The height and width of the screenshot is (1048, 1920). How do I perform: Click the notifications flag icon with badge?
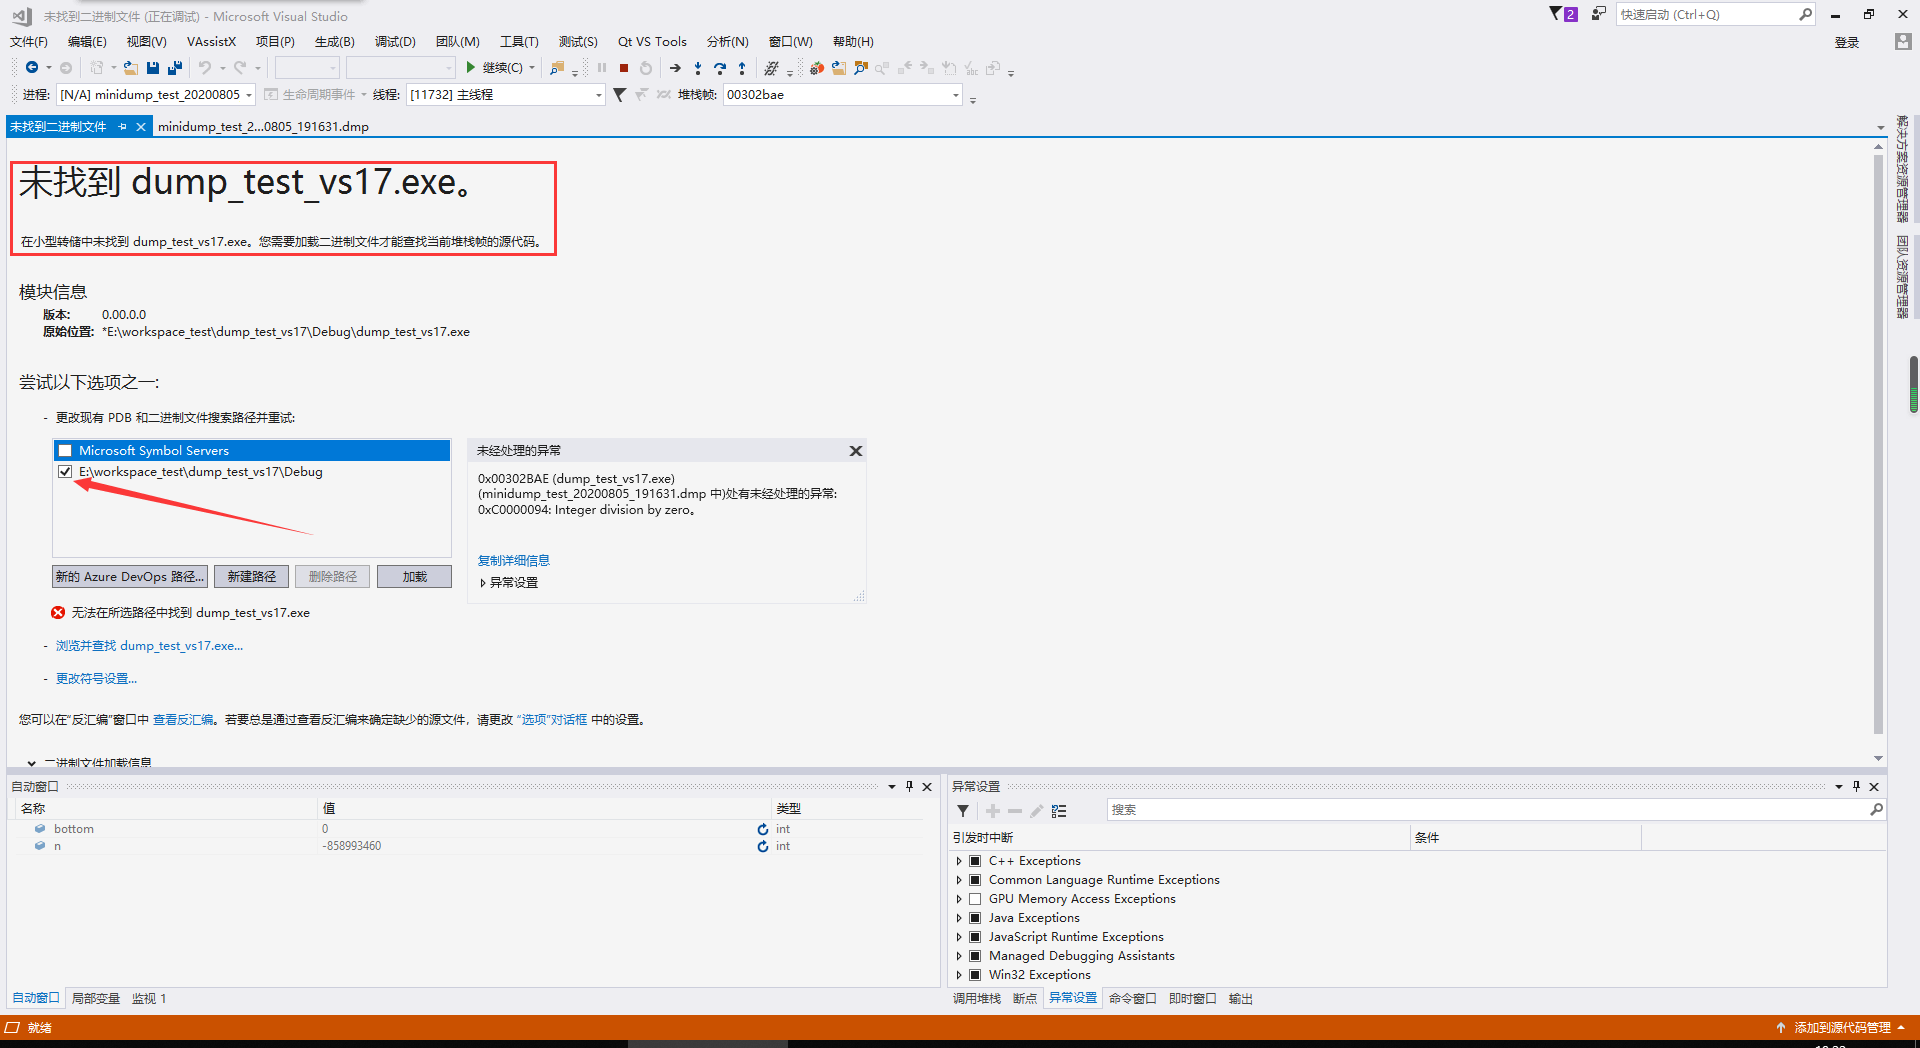1563,14
